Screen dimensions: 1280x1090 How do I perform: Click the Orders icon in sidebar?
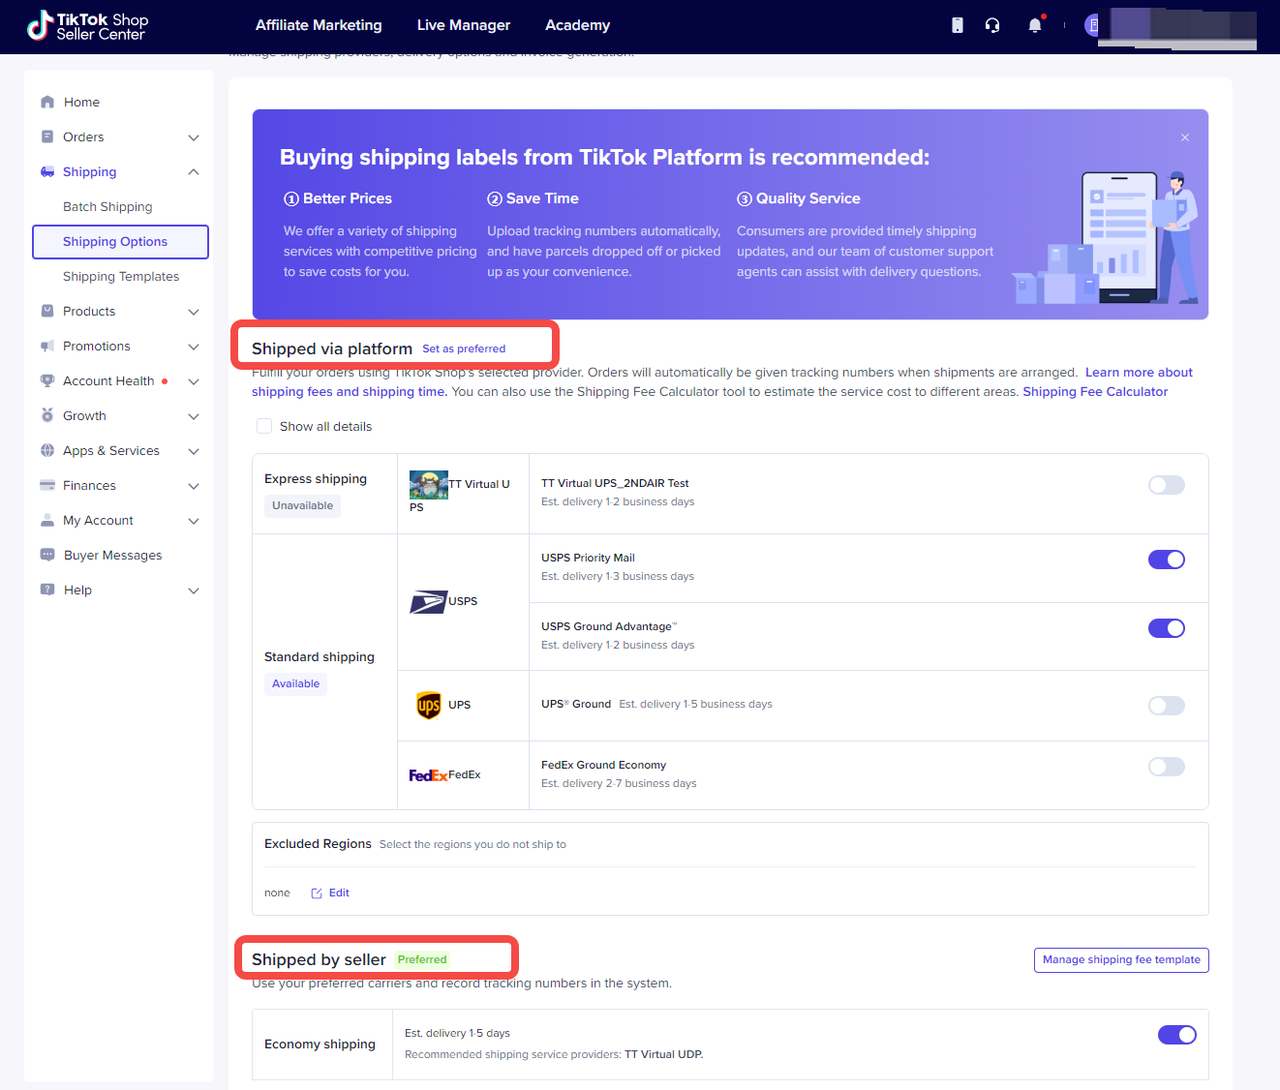pyautogui.click(x=47, y=137)
